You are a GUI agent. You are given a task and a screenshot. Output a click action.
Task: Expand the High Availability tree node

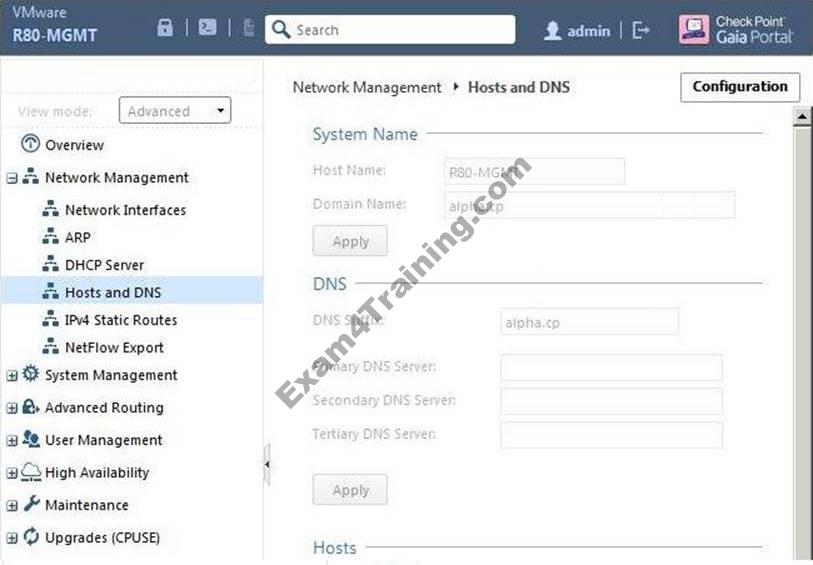tap(12, 473)
